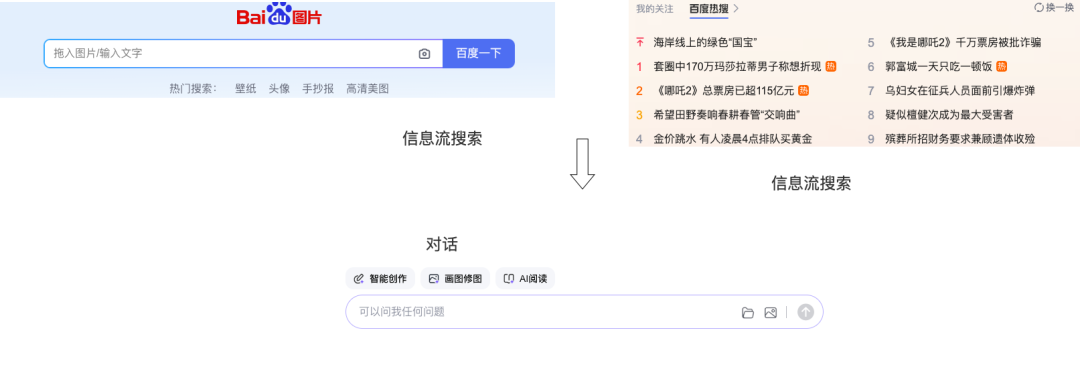1080x367 pixels.
Task: Open headline 乌妇女在征兵人员面前引爆炸弹
Action: coord(960,91)
